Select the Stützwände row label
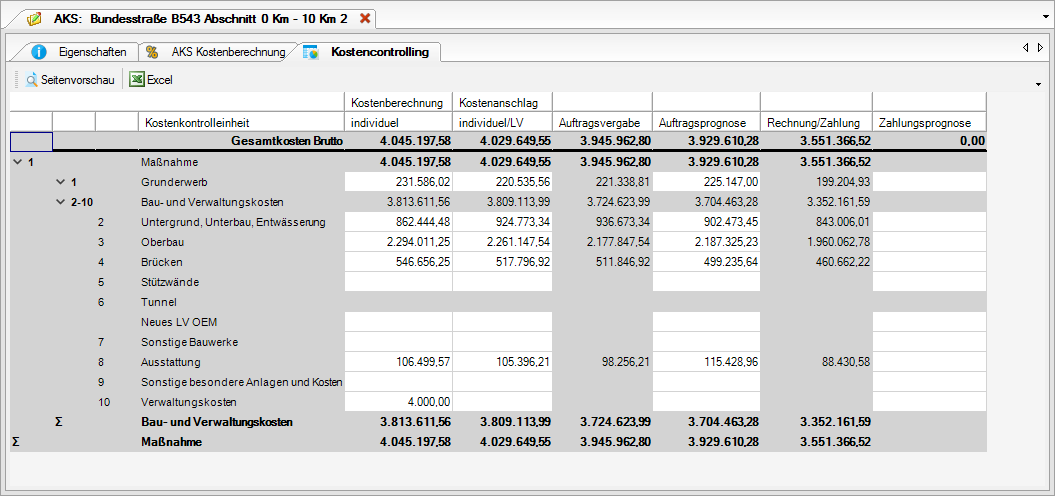1055x496 pixels. tap(170, 282)
